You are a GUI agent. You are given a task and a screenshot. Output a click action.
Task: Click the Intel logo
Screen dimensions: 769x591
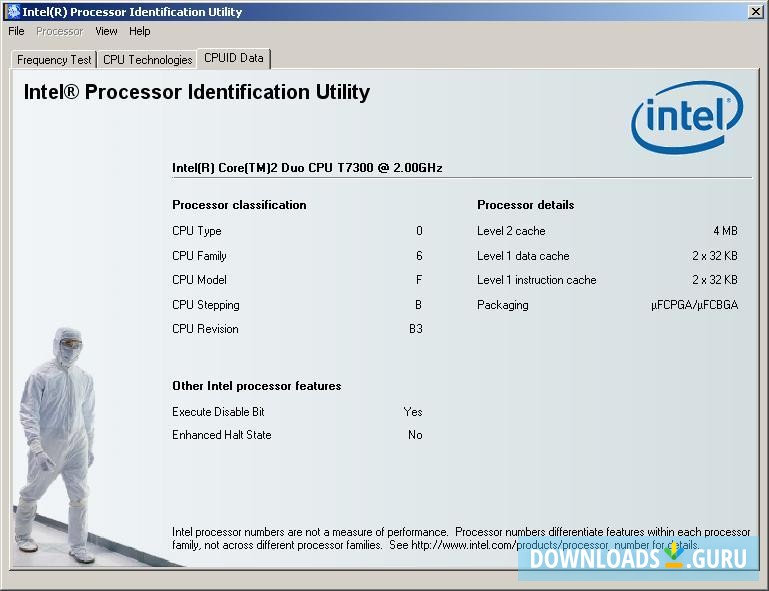pos(687,117)
